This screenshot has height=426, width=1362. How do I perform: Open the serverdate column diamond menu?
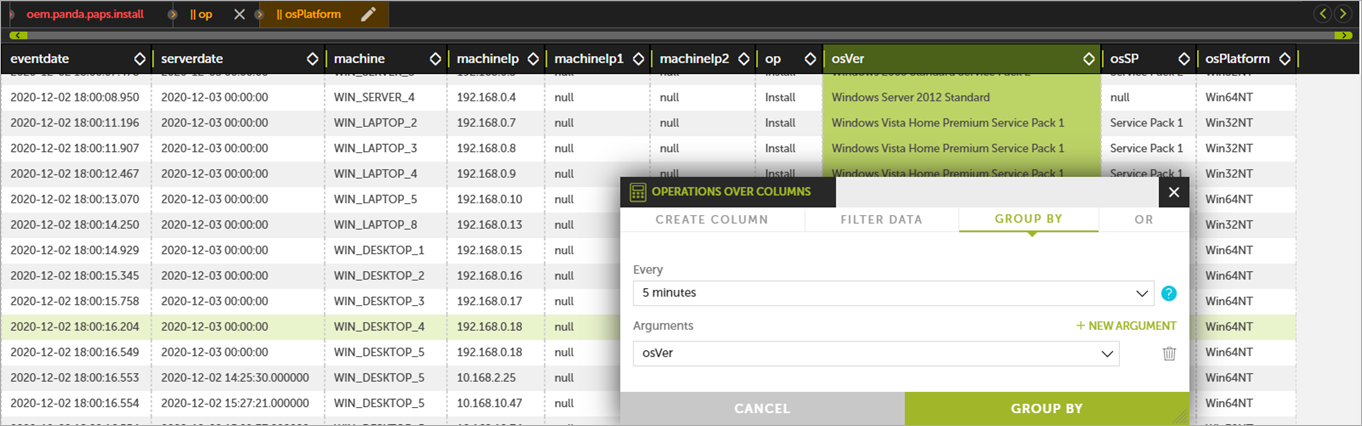(x=313, y=59)
